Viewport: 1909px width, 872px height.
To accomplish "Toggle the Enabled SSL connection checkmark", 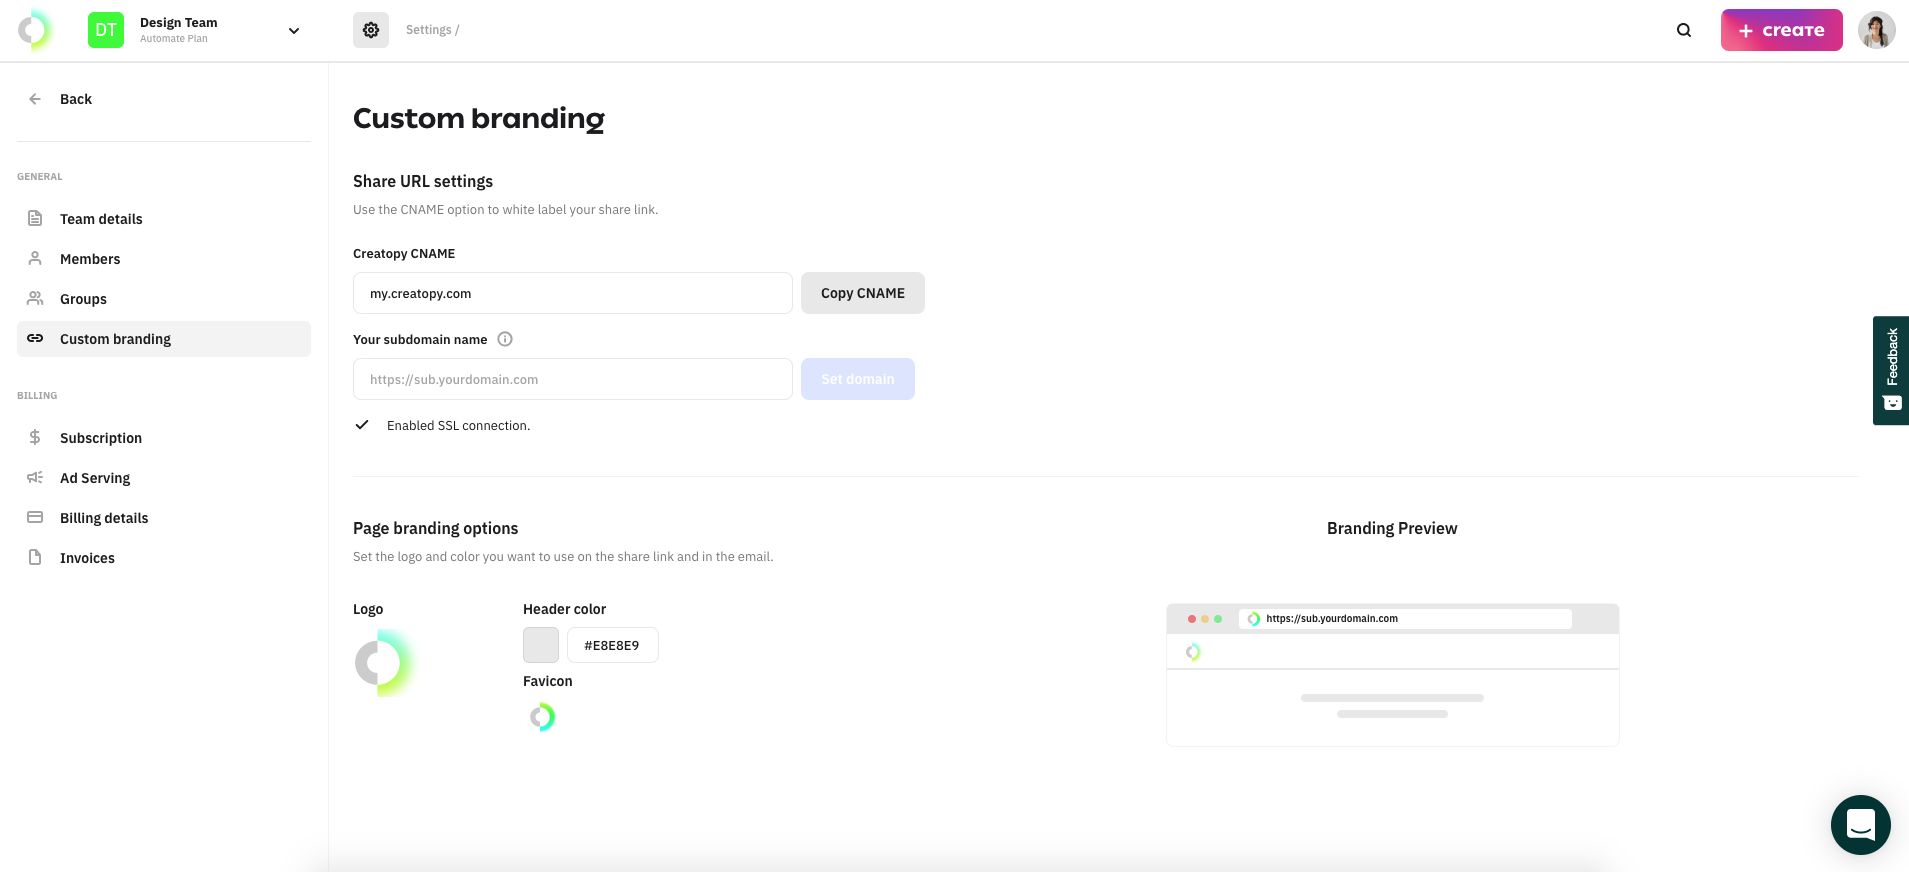I will coord(362,425).
